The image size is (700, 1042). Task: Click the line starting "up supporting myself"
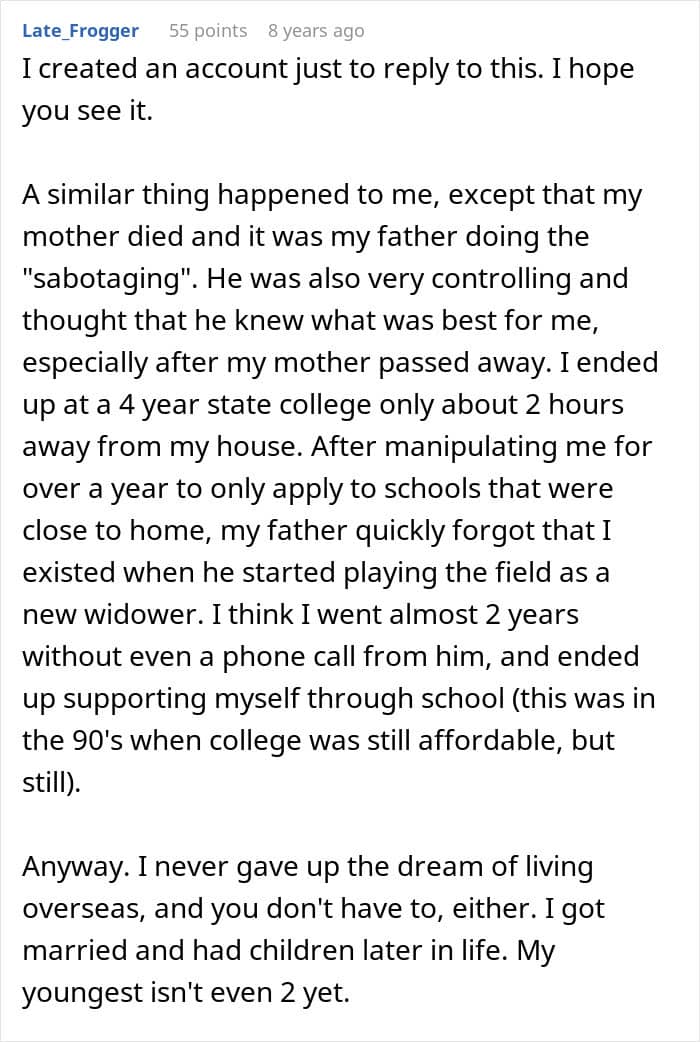pyautogui.click(x=338, y=698)
